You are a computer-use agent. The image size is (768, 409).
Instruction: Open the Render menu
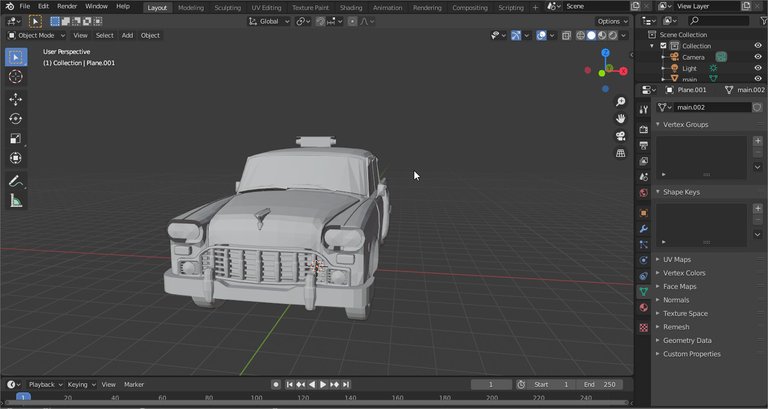(x=67, y=6)
